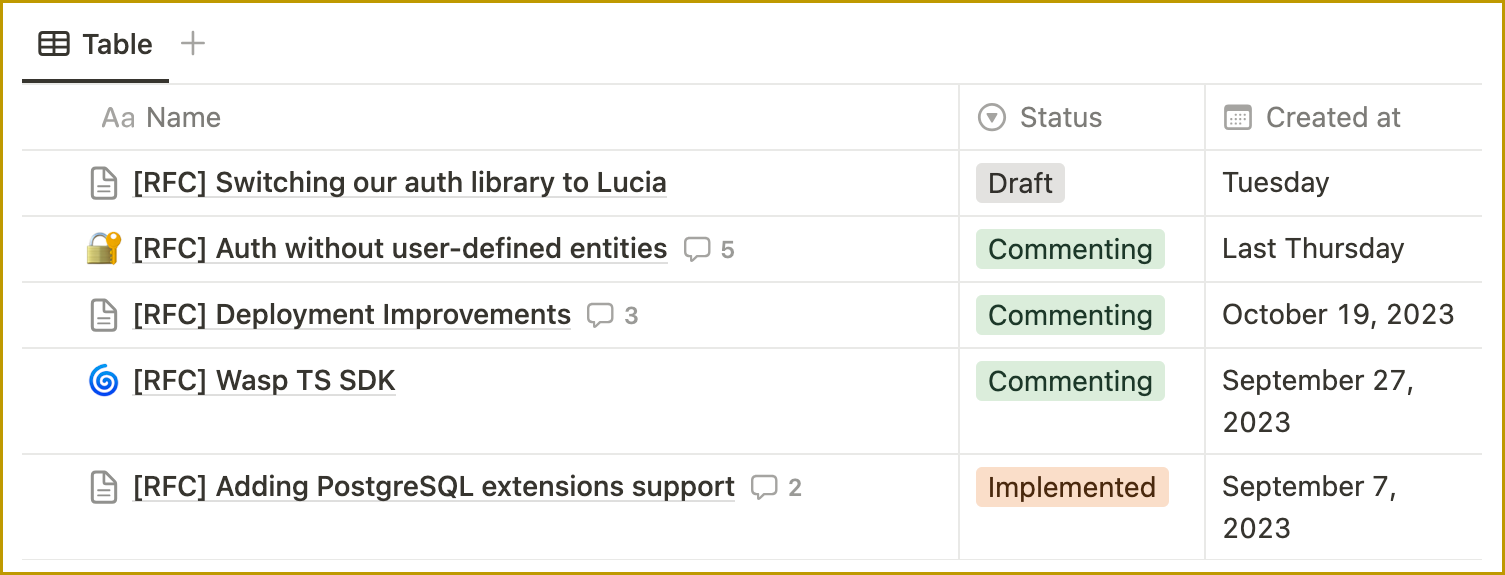Image resolution: width=1505 pixels, height=575 pixels.
Task: Add a new view with plus icon
Action: 192,43
